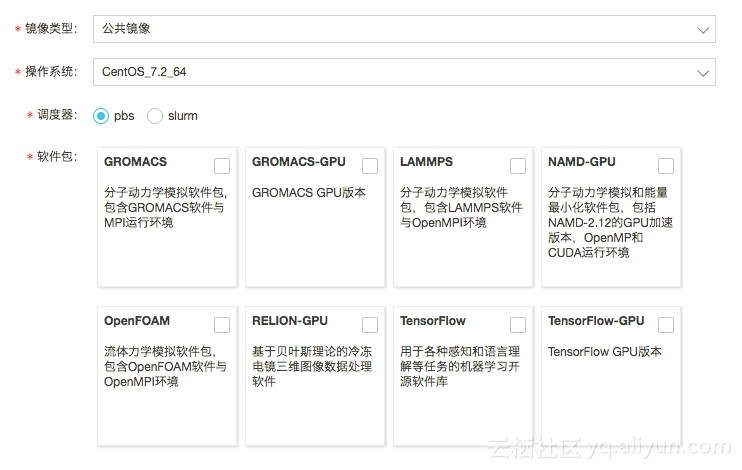This screenshot has height=470, width=742.
Task: Click the 软件包 field label
Action: coord(57,157)
